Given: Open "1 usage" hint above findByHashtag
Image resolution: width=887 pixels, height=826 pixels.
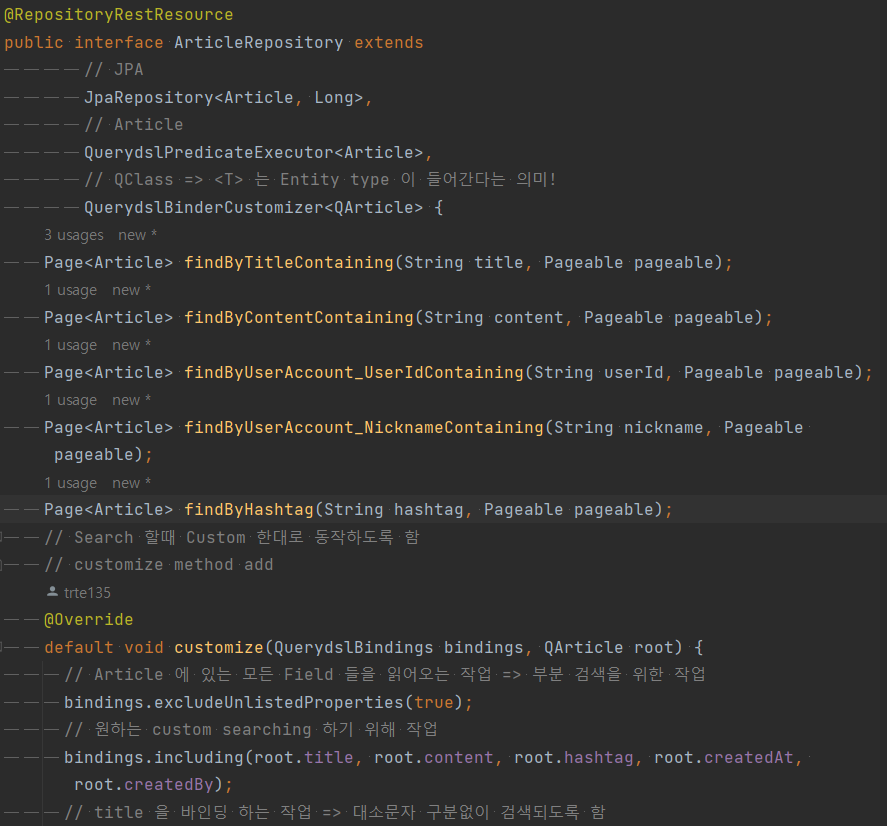Looking at the screenshot, I should 71,483.
